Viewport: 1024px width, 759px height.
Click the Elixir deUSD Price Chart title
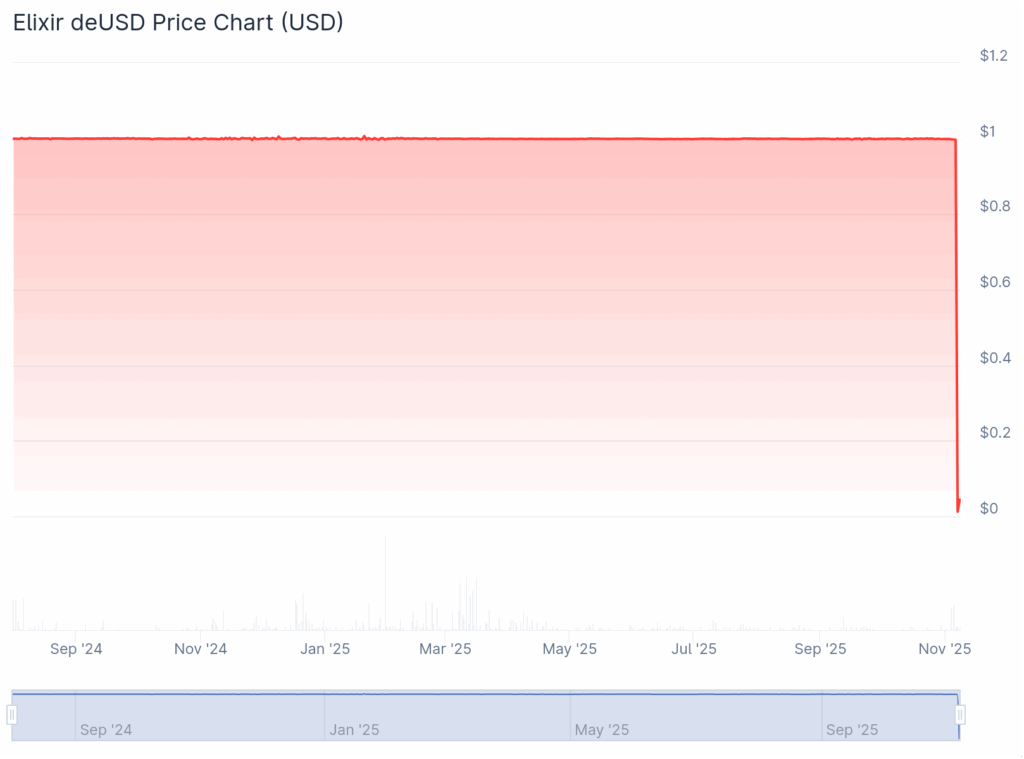[178, 23]
